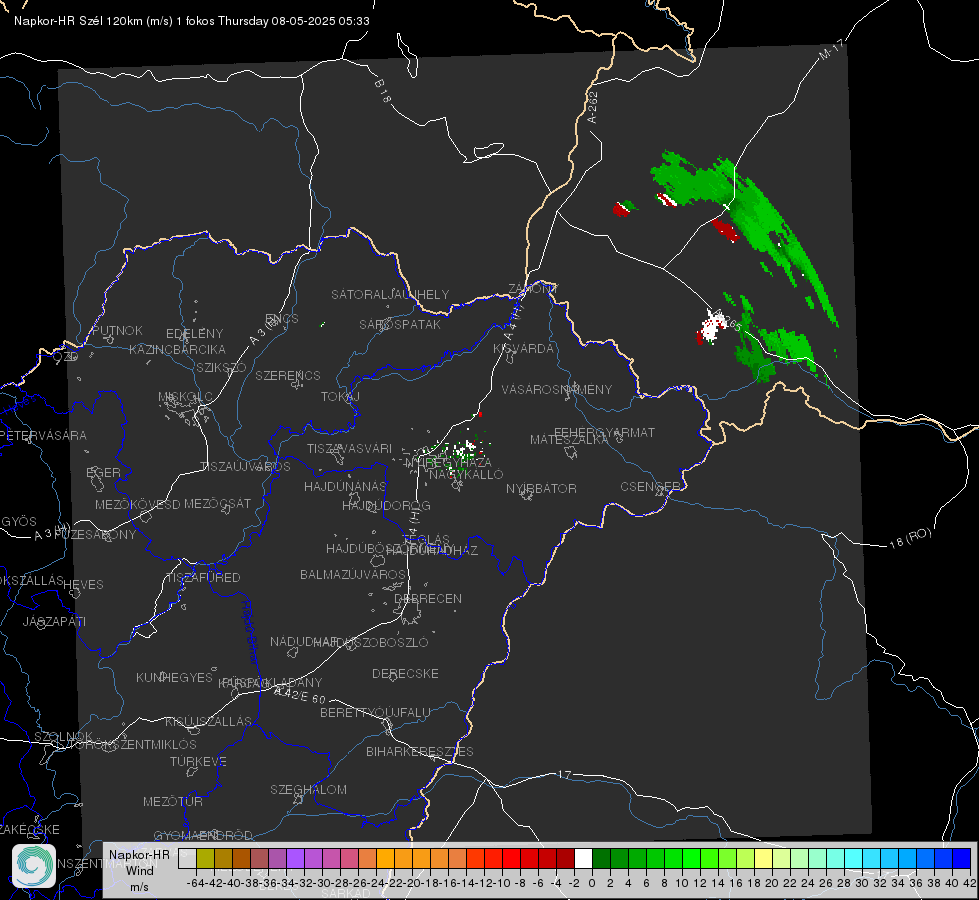
Task: Click the MEZŐTÚR label
Action: coord(173,801)
